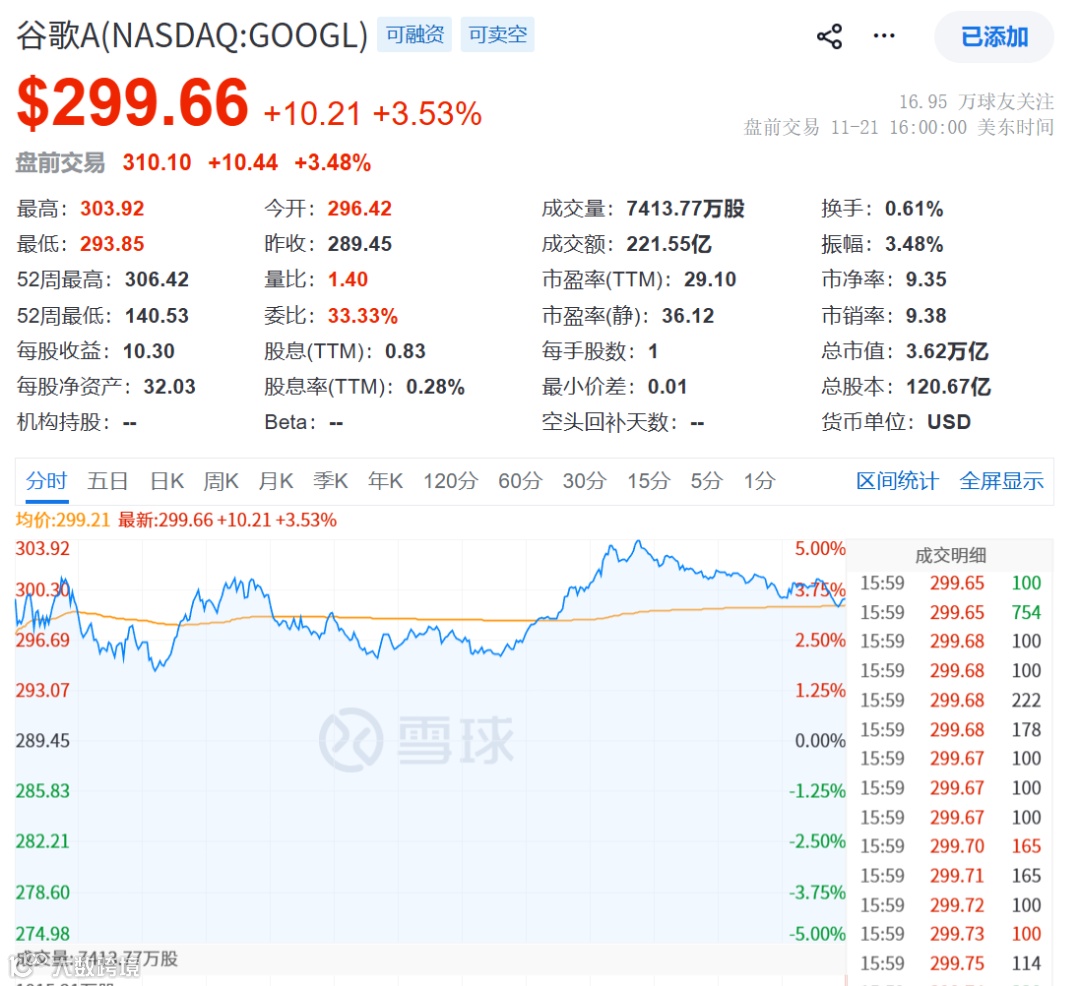Click the 量比 value 1.40

click(x=348, y=279)
